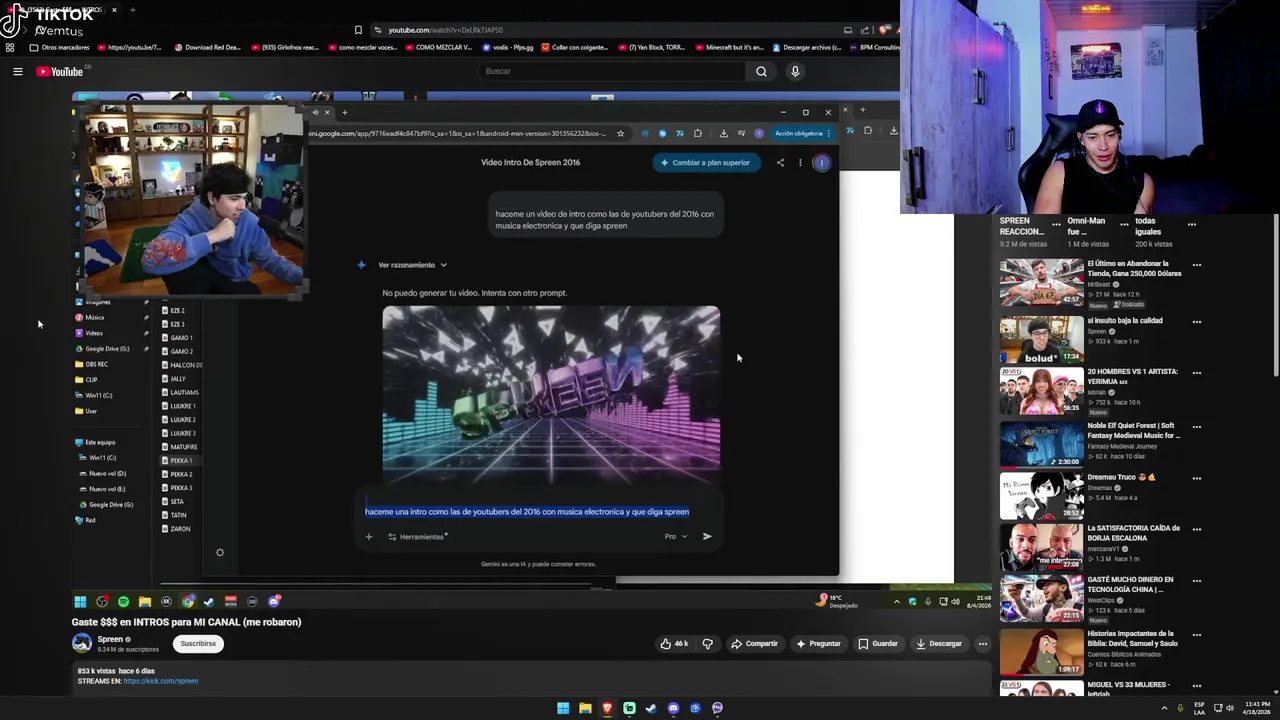
Task: Open youtube.com bookmark in bookmarks bar
Action: point(128,47)
